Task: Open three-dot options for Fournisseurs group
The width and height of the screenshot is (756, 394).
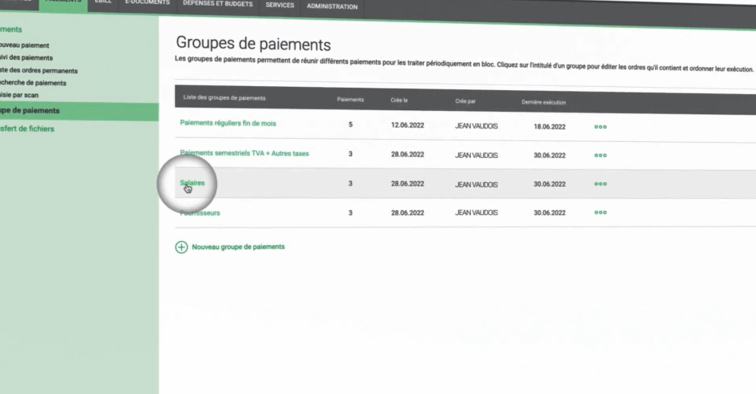Action: pos(600,212)
